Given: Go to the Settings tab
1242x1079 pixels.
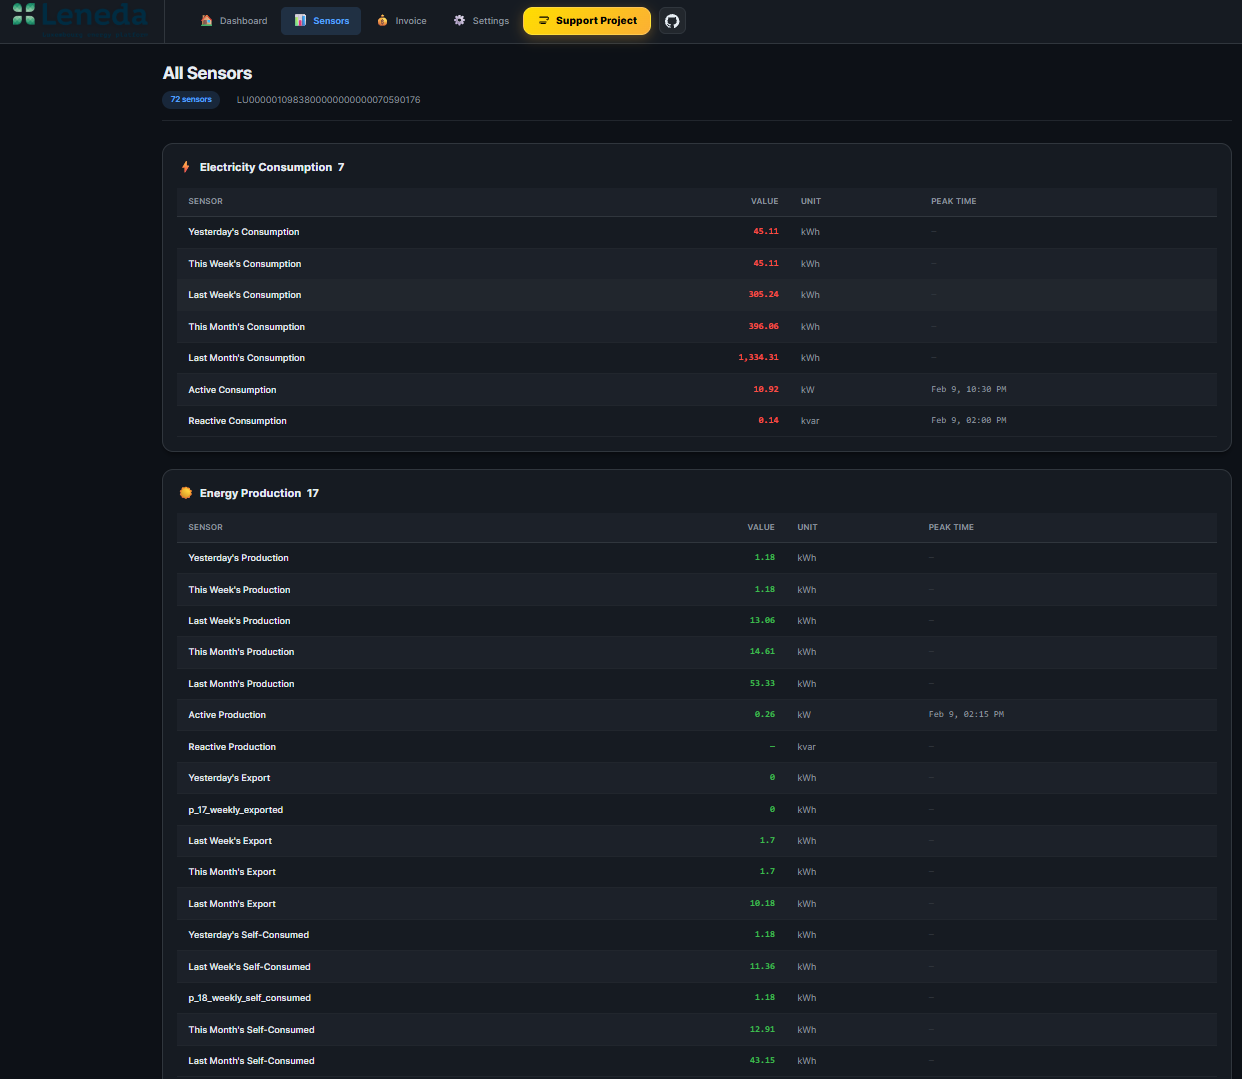Looking at the screenshot, I should pyautogui.click(x=481, y=21).
